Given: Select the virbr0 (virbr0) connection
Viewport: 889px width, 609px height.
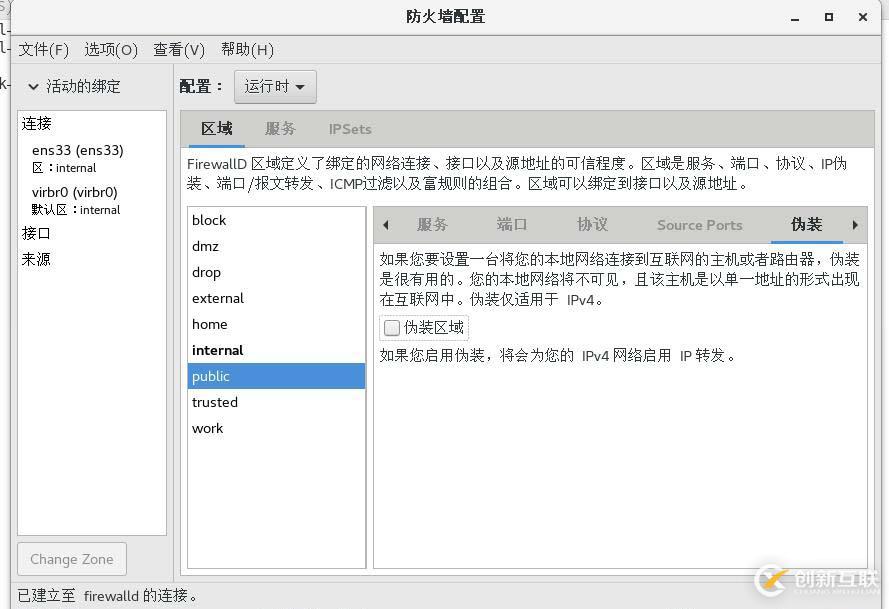Looking at the screenshot, I should click(75, 192).
